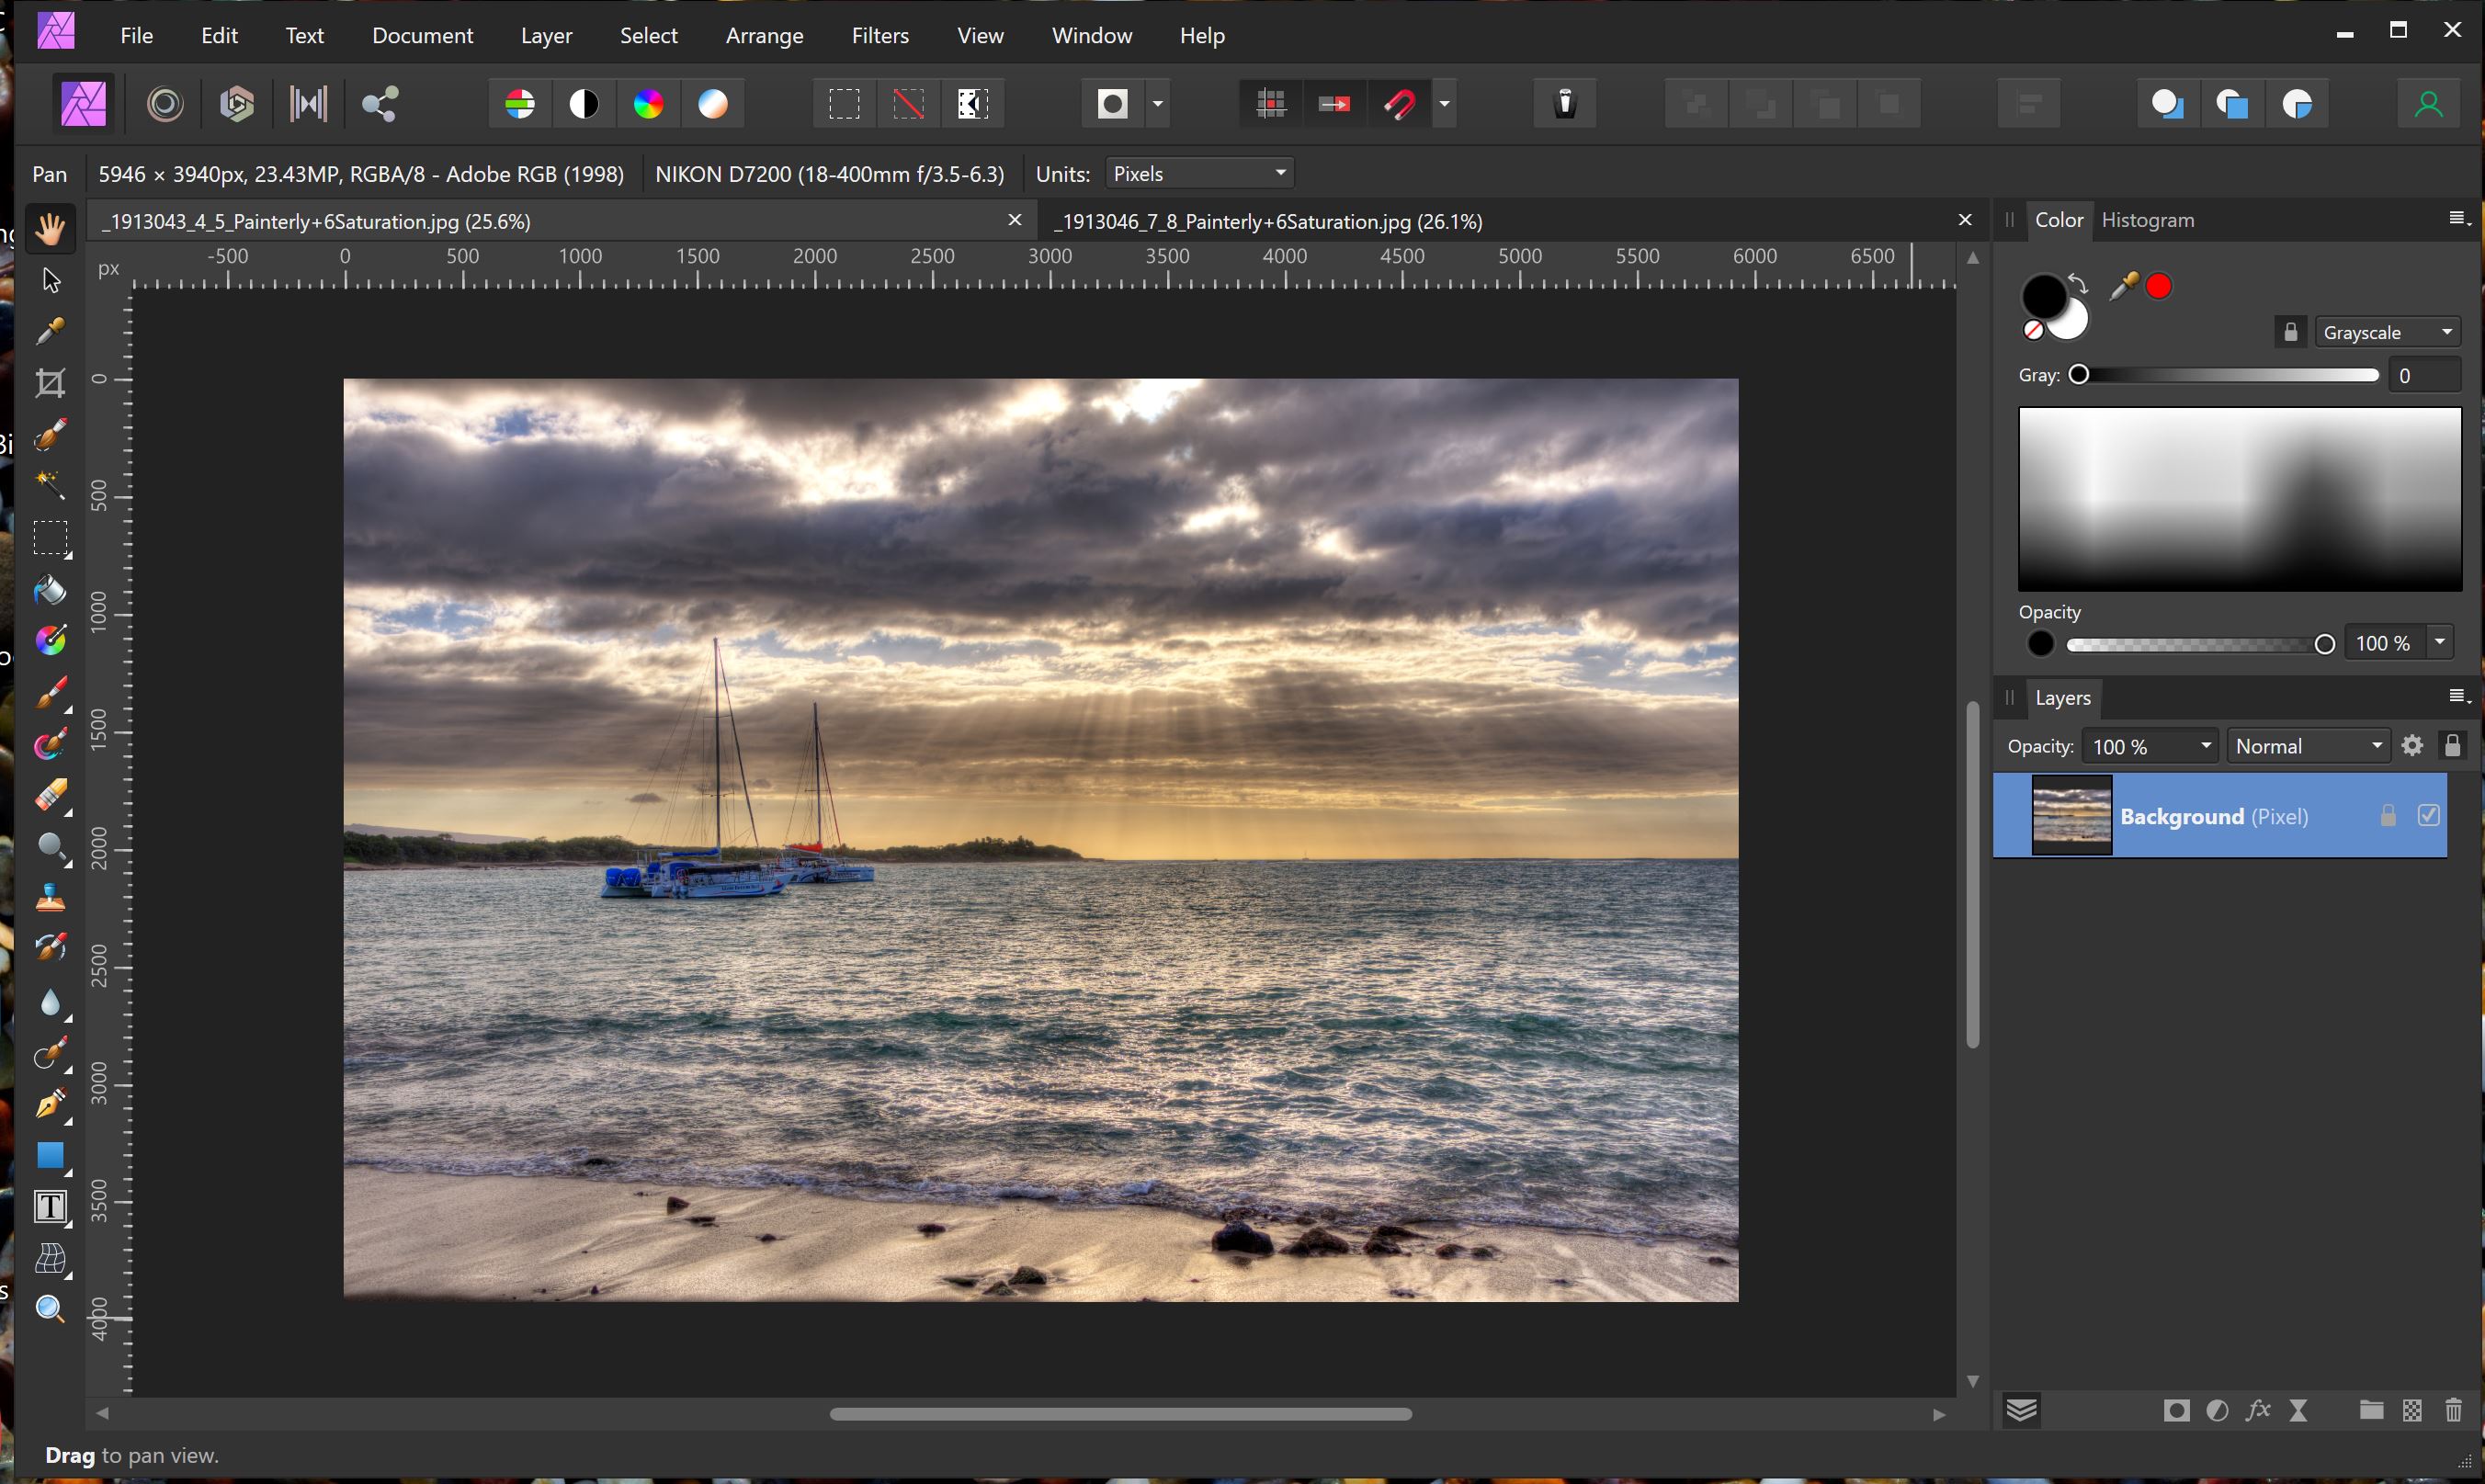The height and width of the screenshot is (1484, 2485).
Task: Open the Units dropdown
Action: tap(1199, 174)
